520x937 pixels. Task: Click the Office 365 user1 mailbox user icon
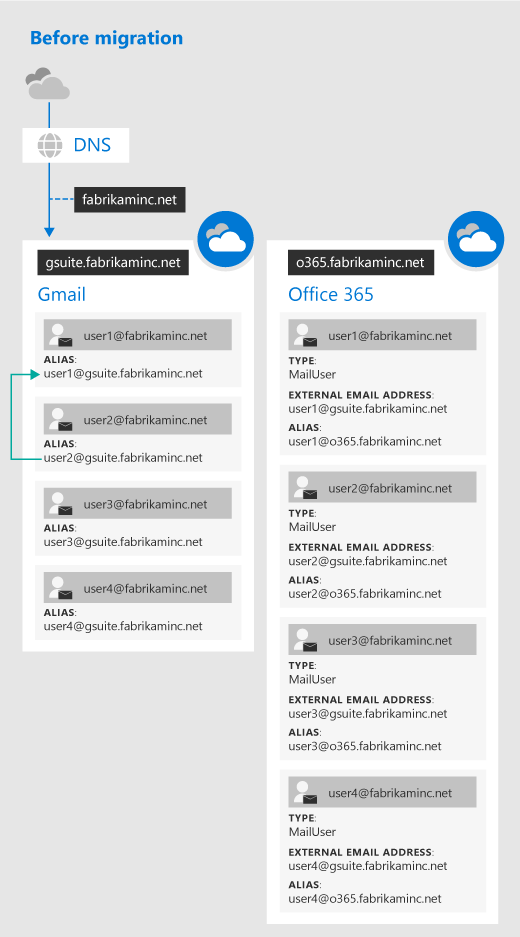coord(305,335)
